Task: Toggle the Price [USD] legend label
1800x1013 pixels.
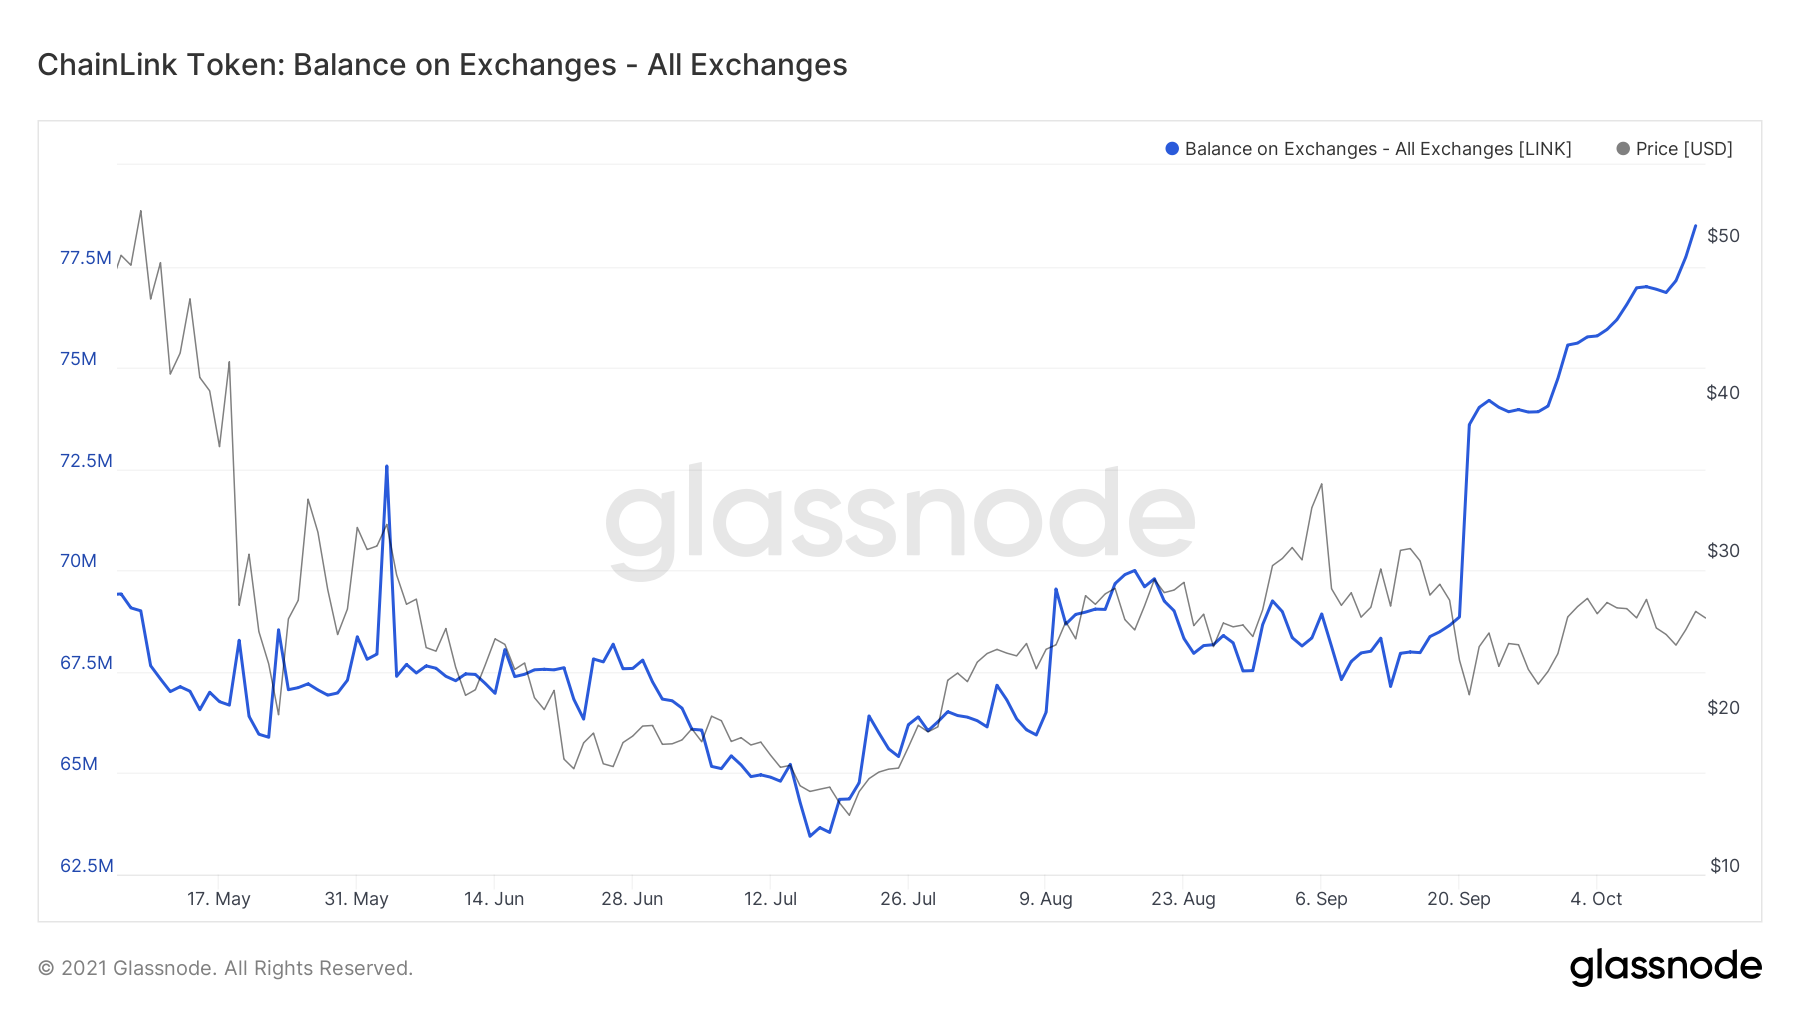Action: tap(1684, 149)
